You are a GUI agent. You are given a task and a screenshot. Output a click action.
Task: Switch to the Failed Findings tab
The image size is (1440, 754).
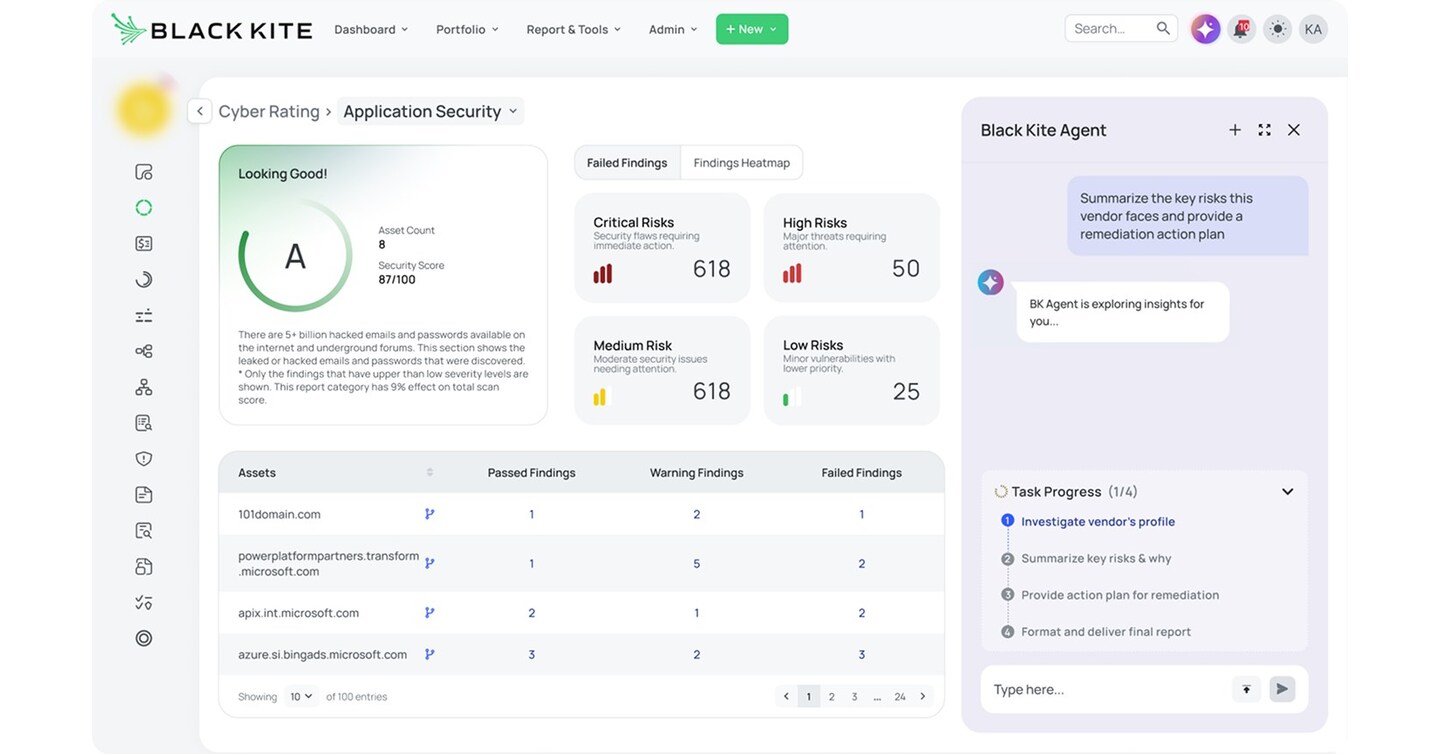[627, 163]
